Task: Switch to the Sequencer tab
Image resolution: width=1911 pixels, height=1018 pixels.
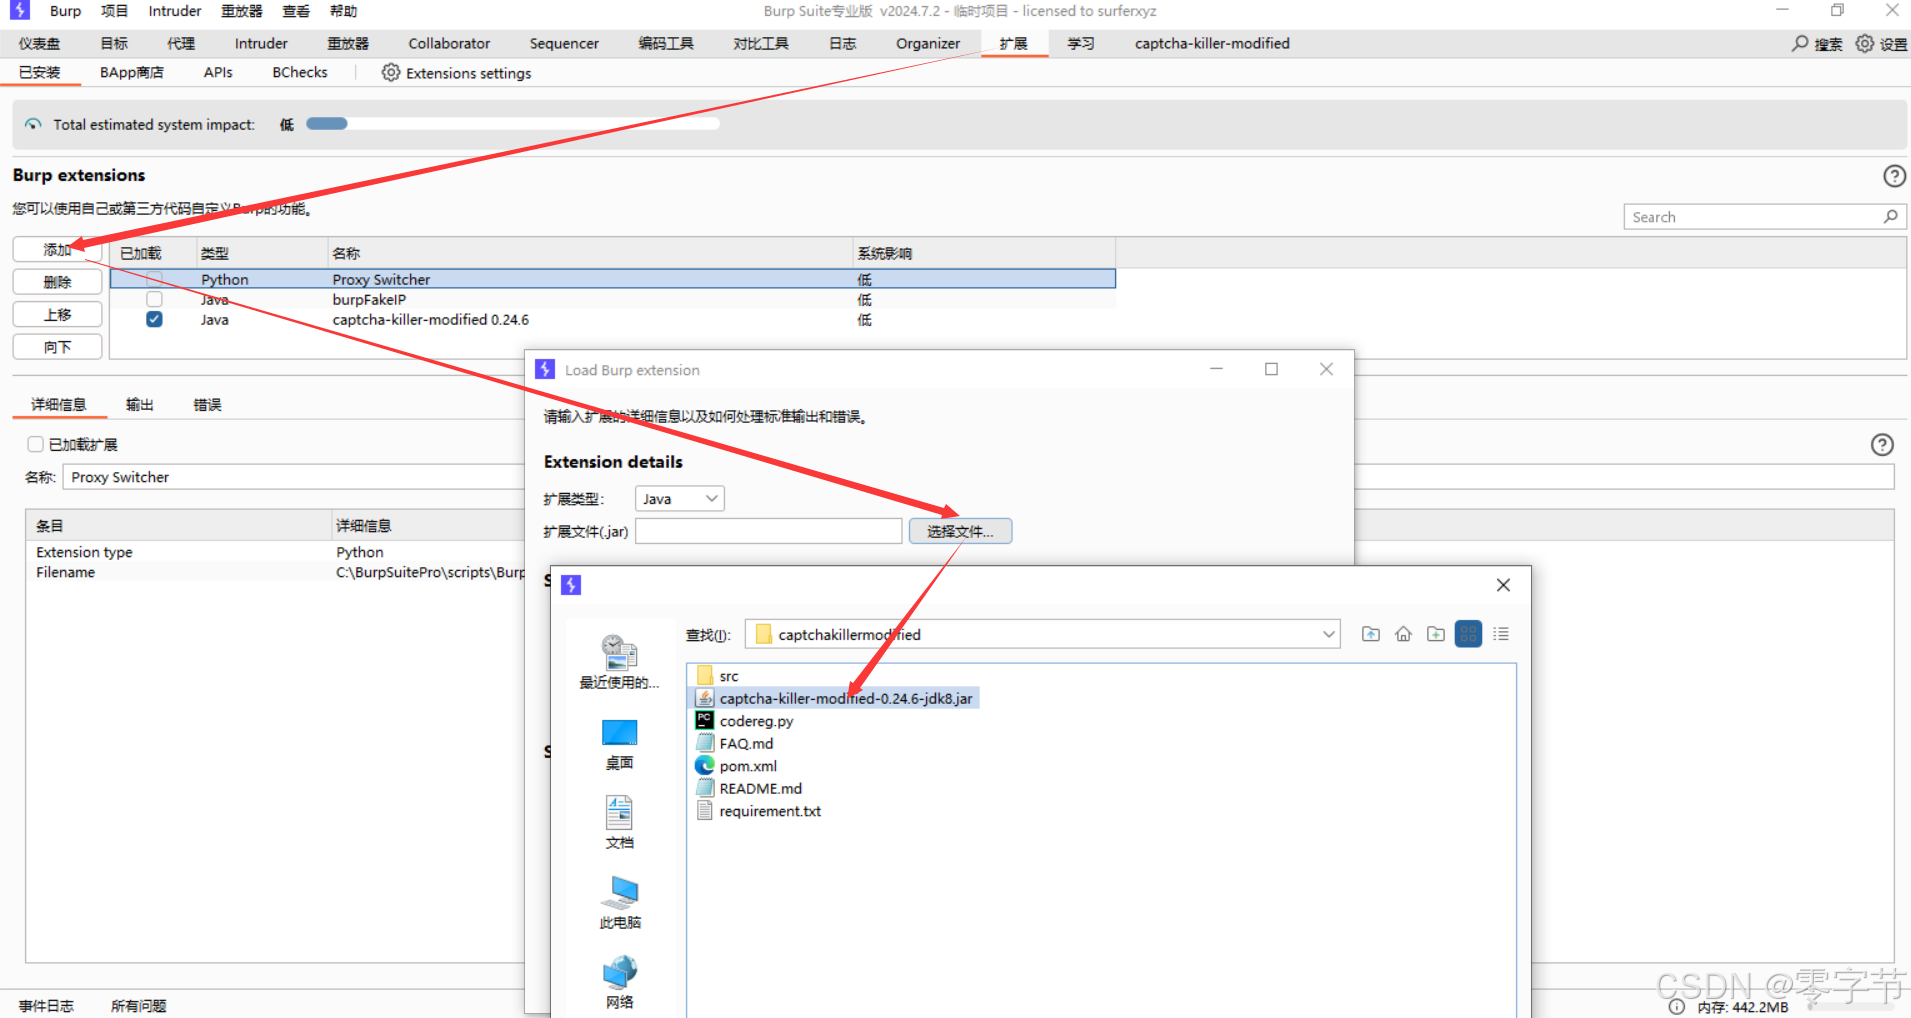Action: click(564, 44)
